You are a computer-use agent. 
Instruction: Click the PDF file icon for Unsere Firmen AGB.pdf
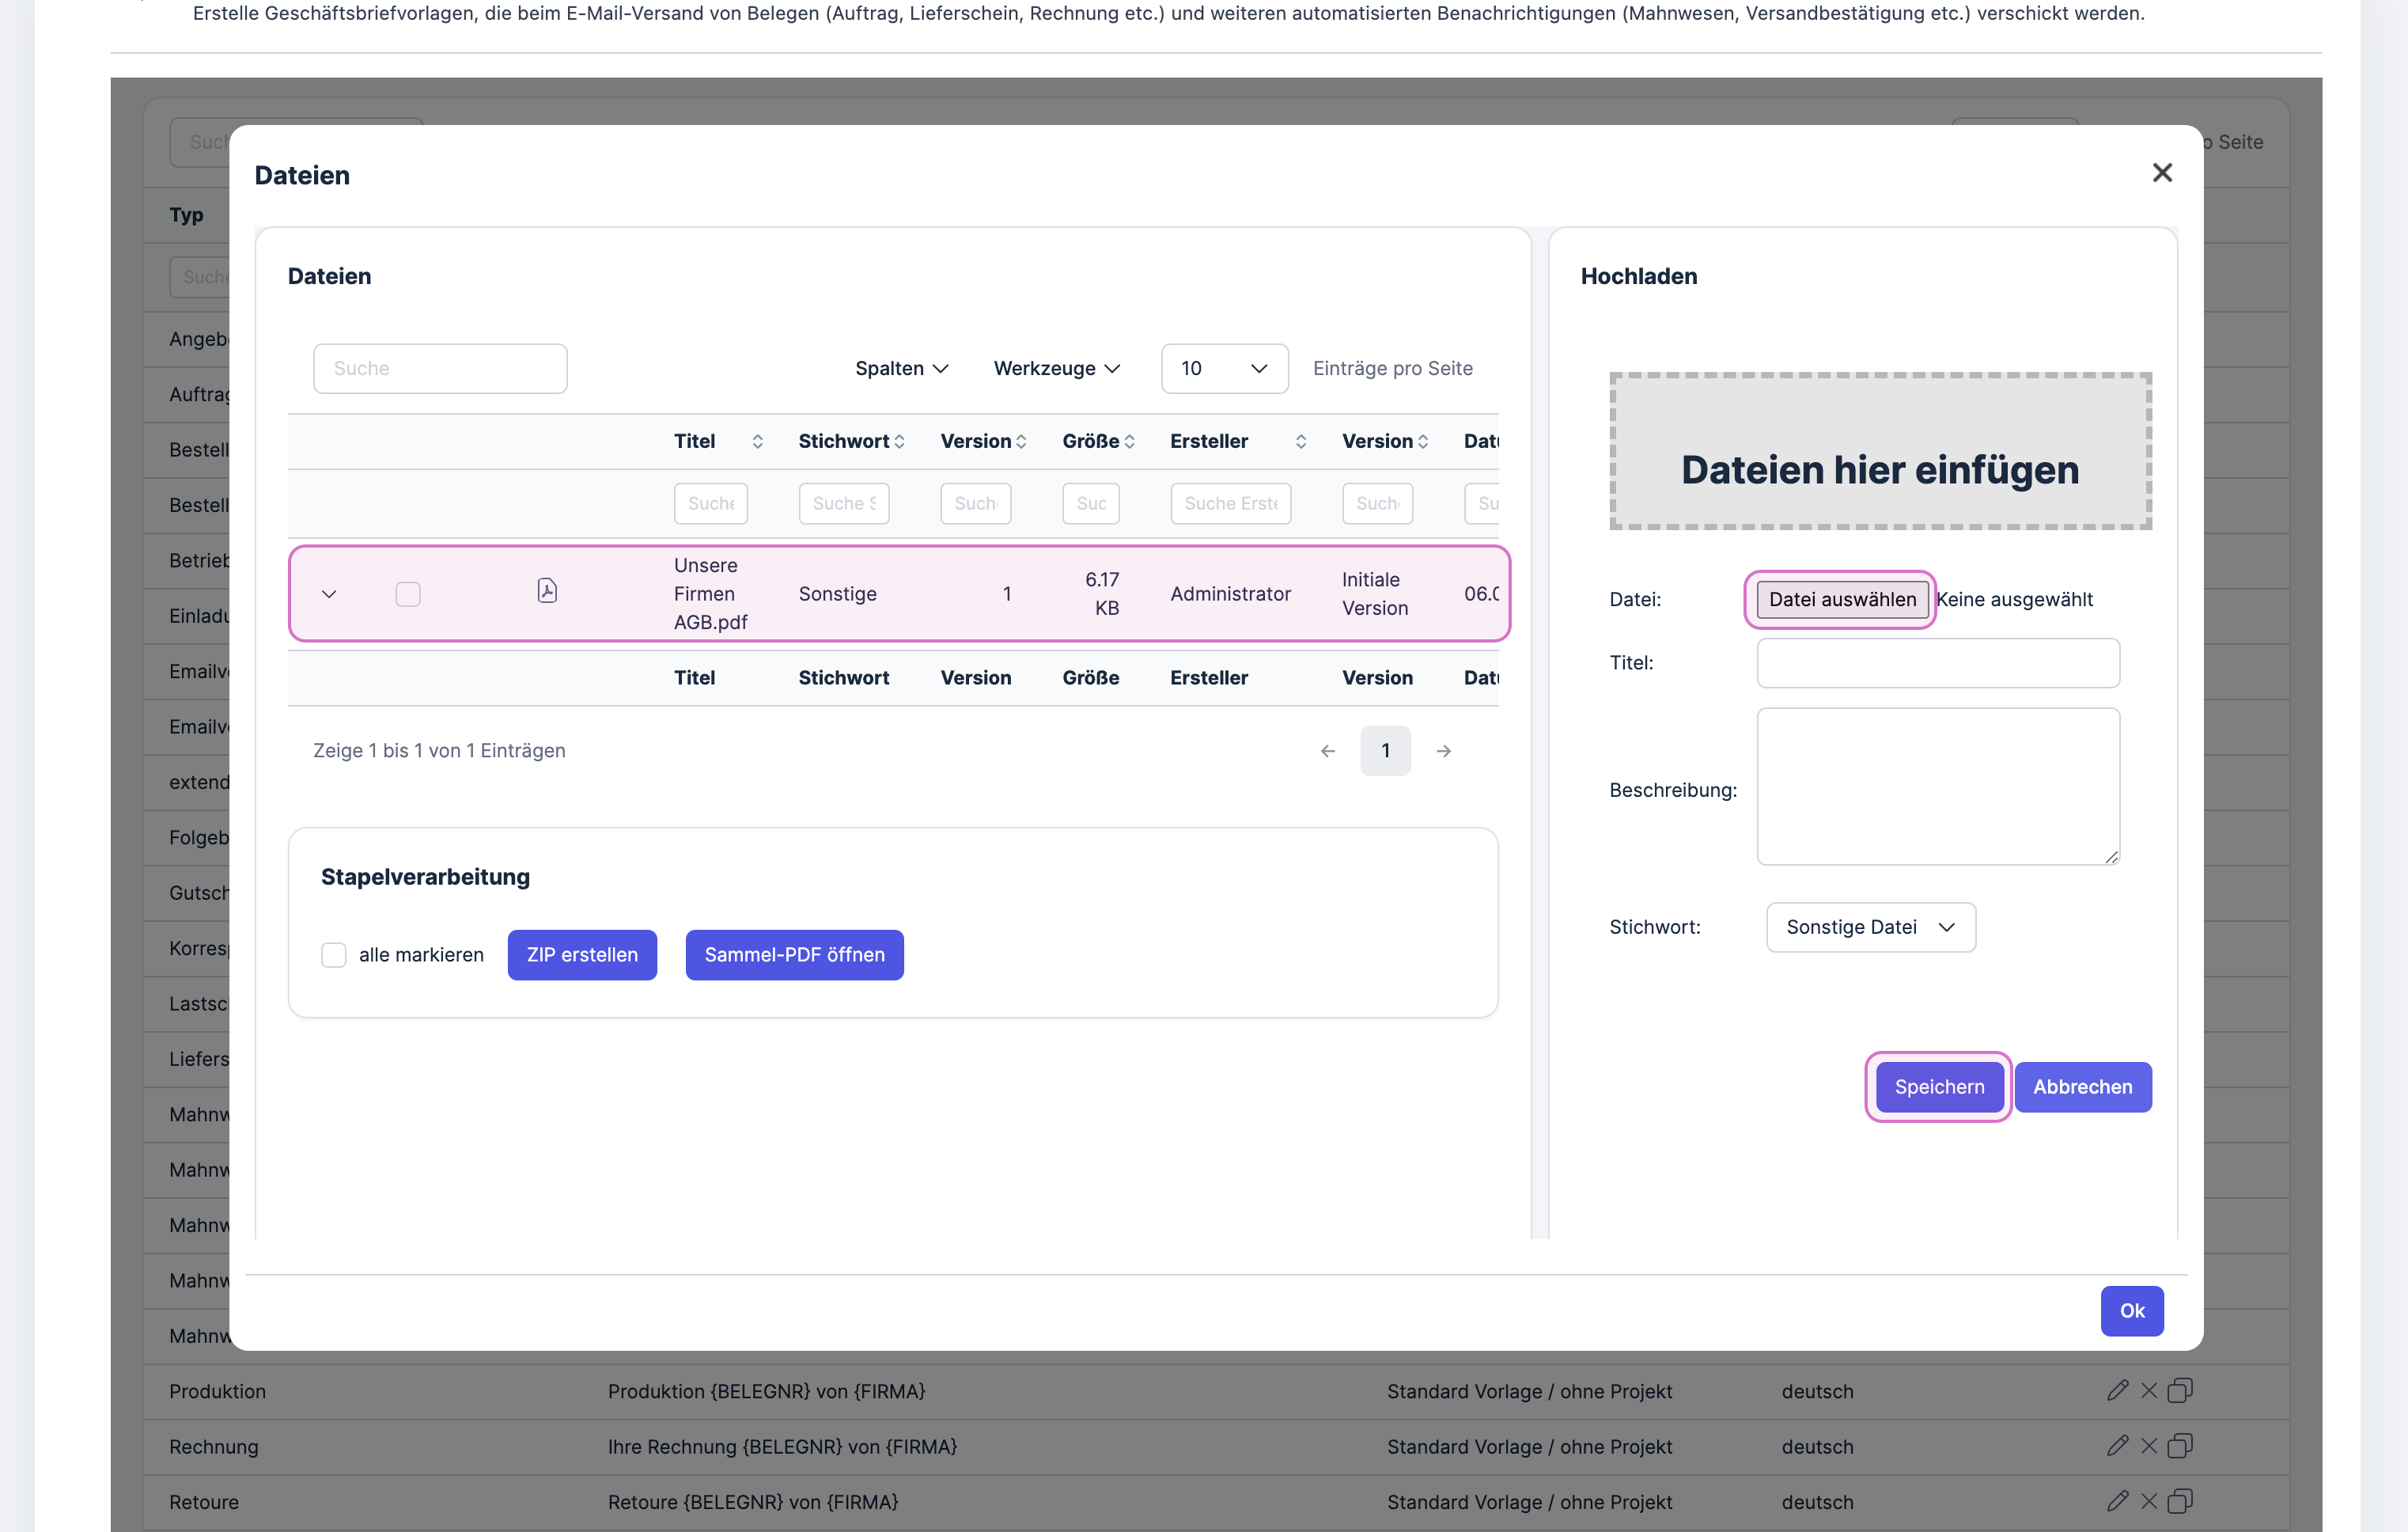pos(547,591)
